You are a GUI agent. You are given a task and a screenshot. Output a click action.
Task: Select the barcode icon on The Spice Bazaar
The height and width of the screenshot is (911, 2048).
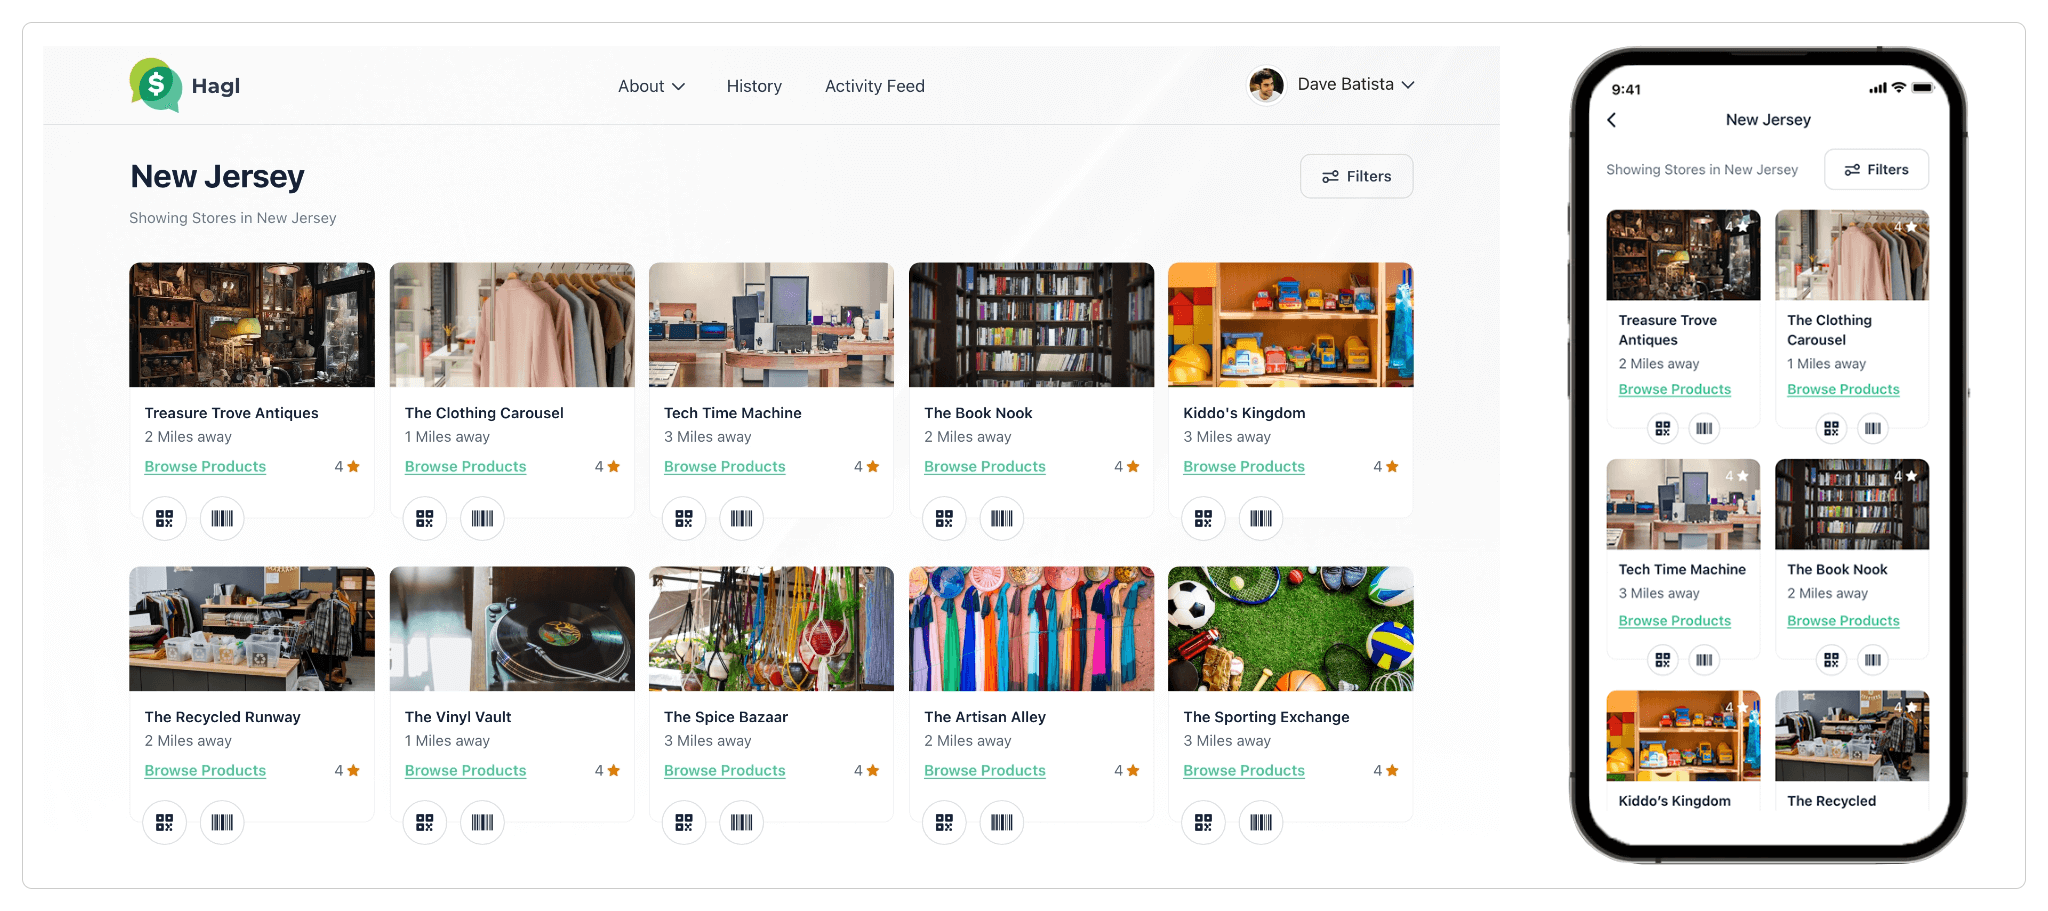pyautogui.click(x=741, y=822)
